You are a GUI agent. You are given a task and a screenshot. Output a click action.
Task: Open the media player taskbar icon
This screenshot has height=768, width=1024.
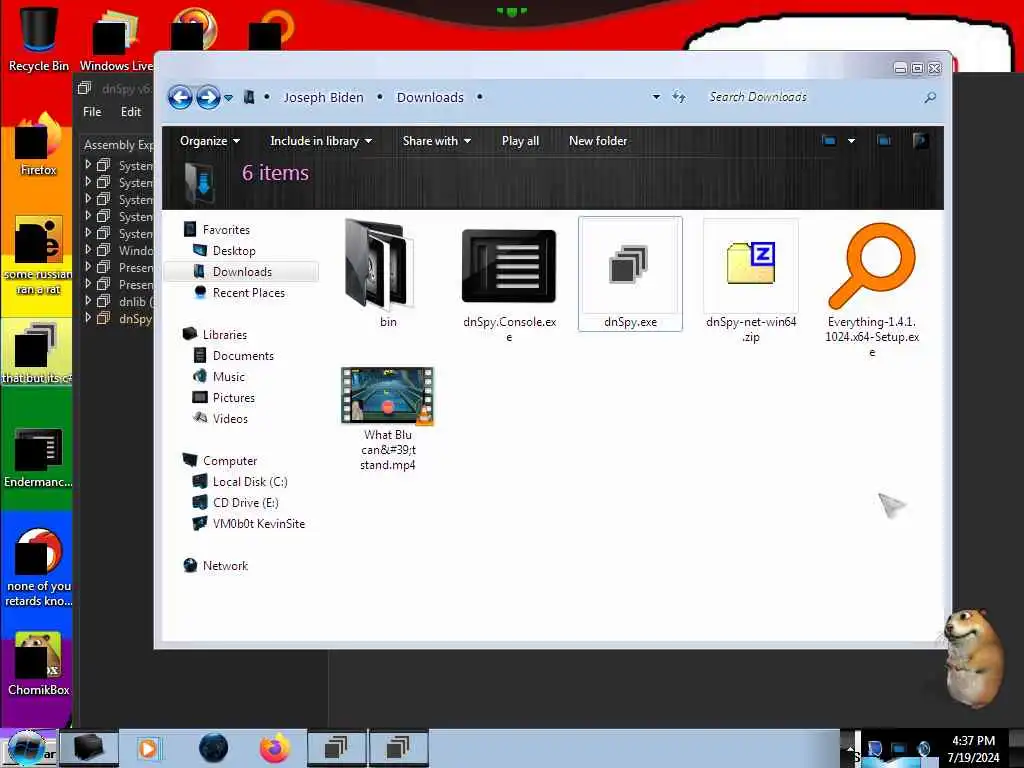click(x=149, y=748)
